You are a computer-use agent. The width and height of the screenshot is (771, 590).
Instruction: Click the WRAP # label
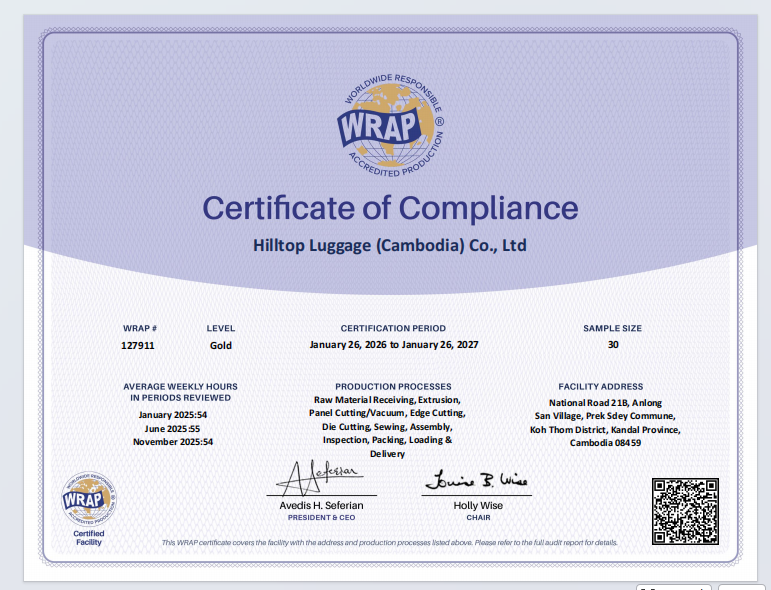point(140,328)
